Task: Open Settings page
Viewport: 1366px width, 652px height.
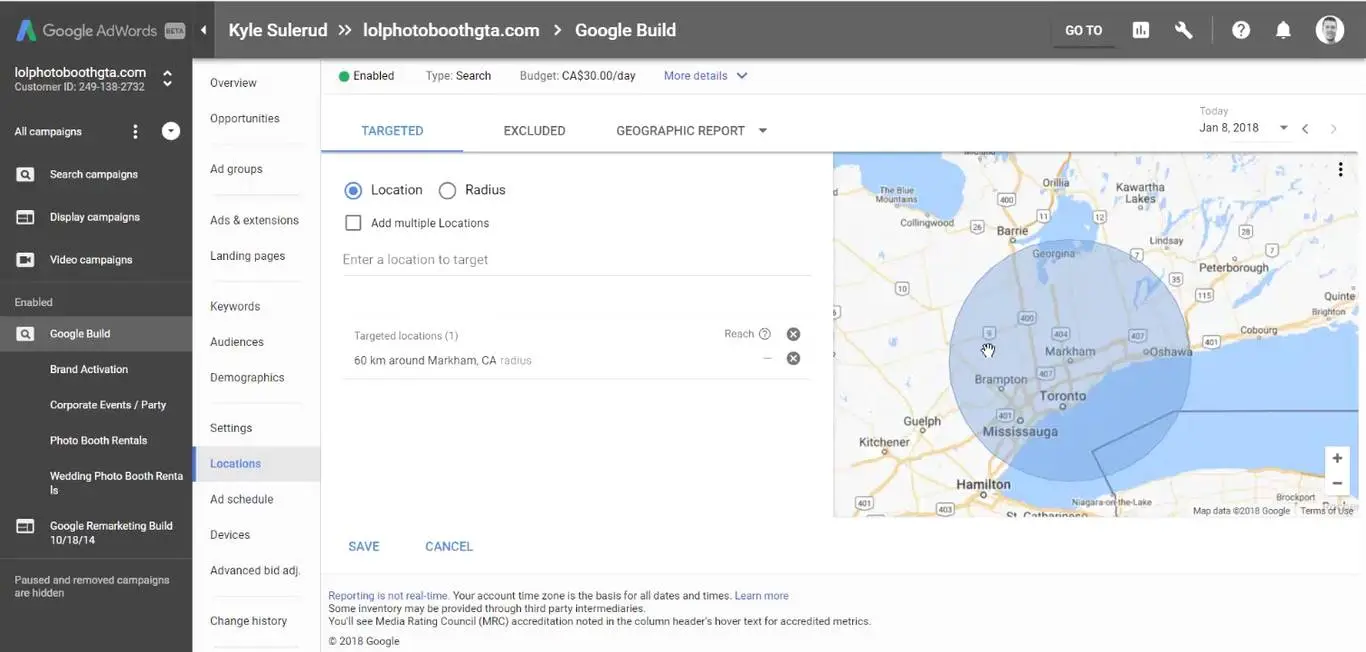Action: click(x=231, y=428)
